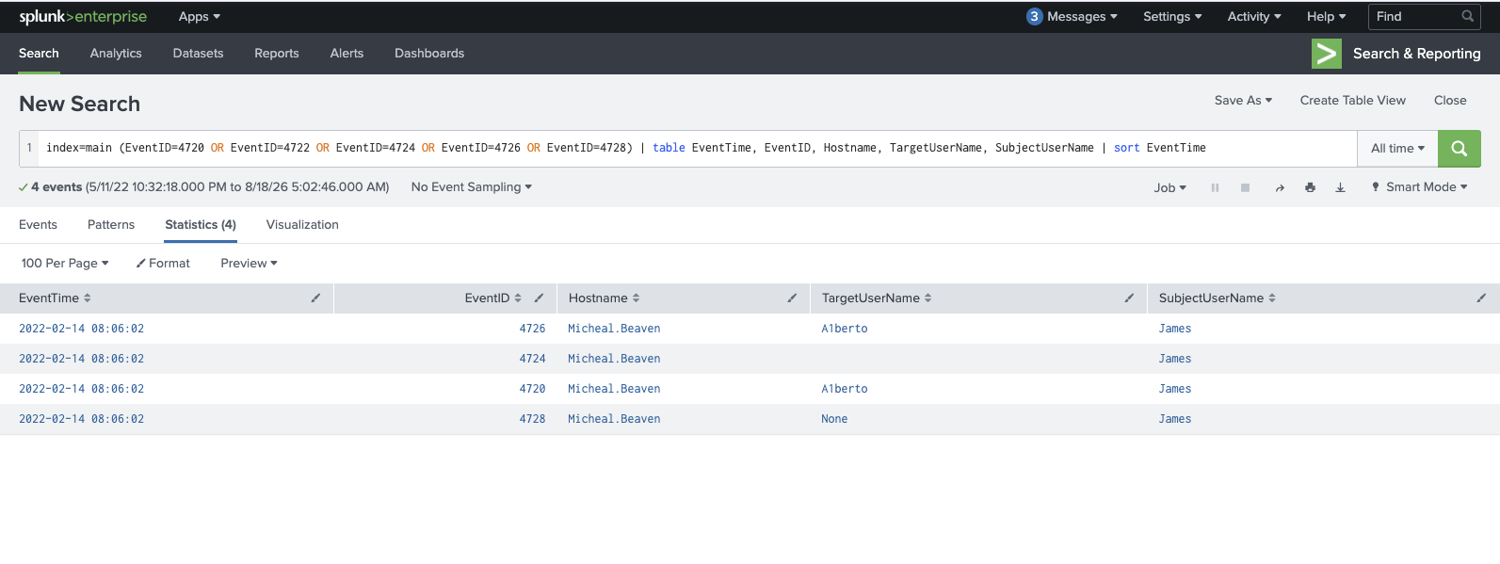1500x564 pixels.
Task: Click James in the 4724 row
Action: point(1175,358)
